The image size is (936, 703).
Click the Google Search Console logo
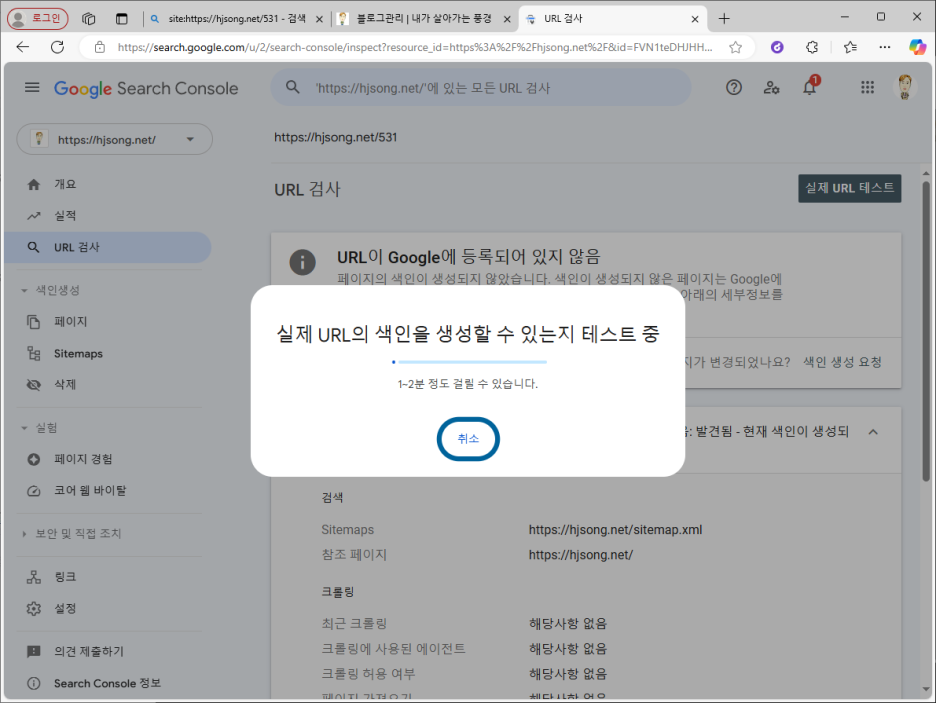click(x=146, y=88)
